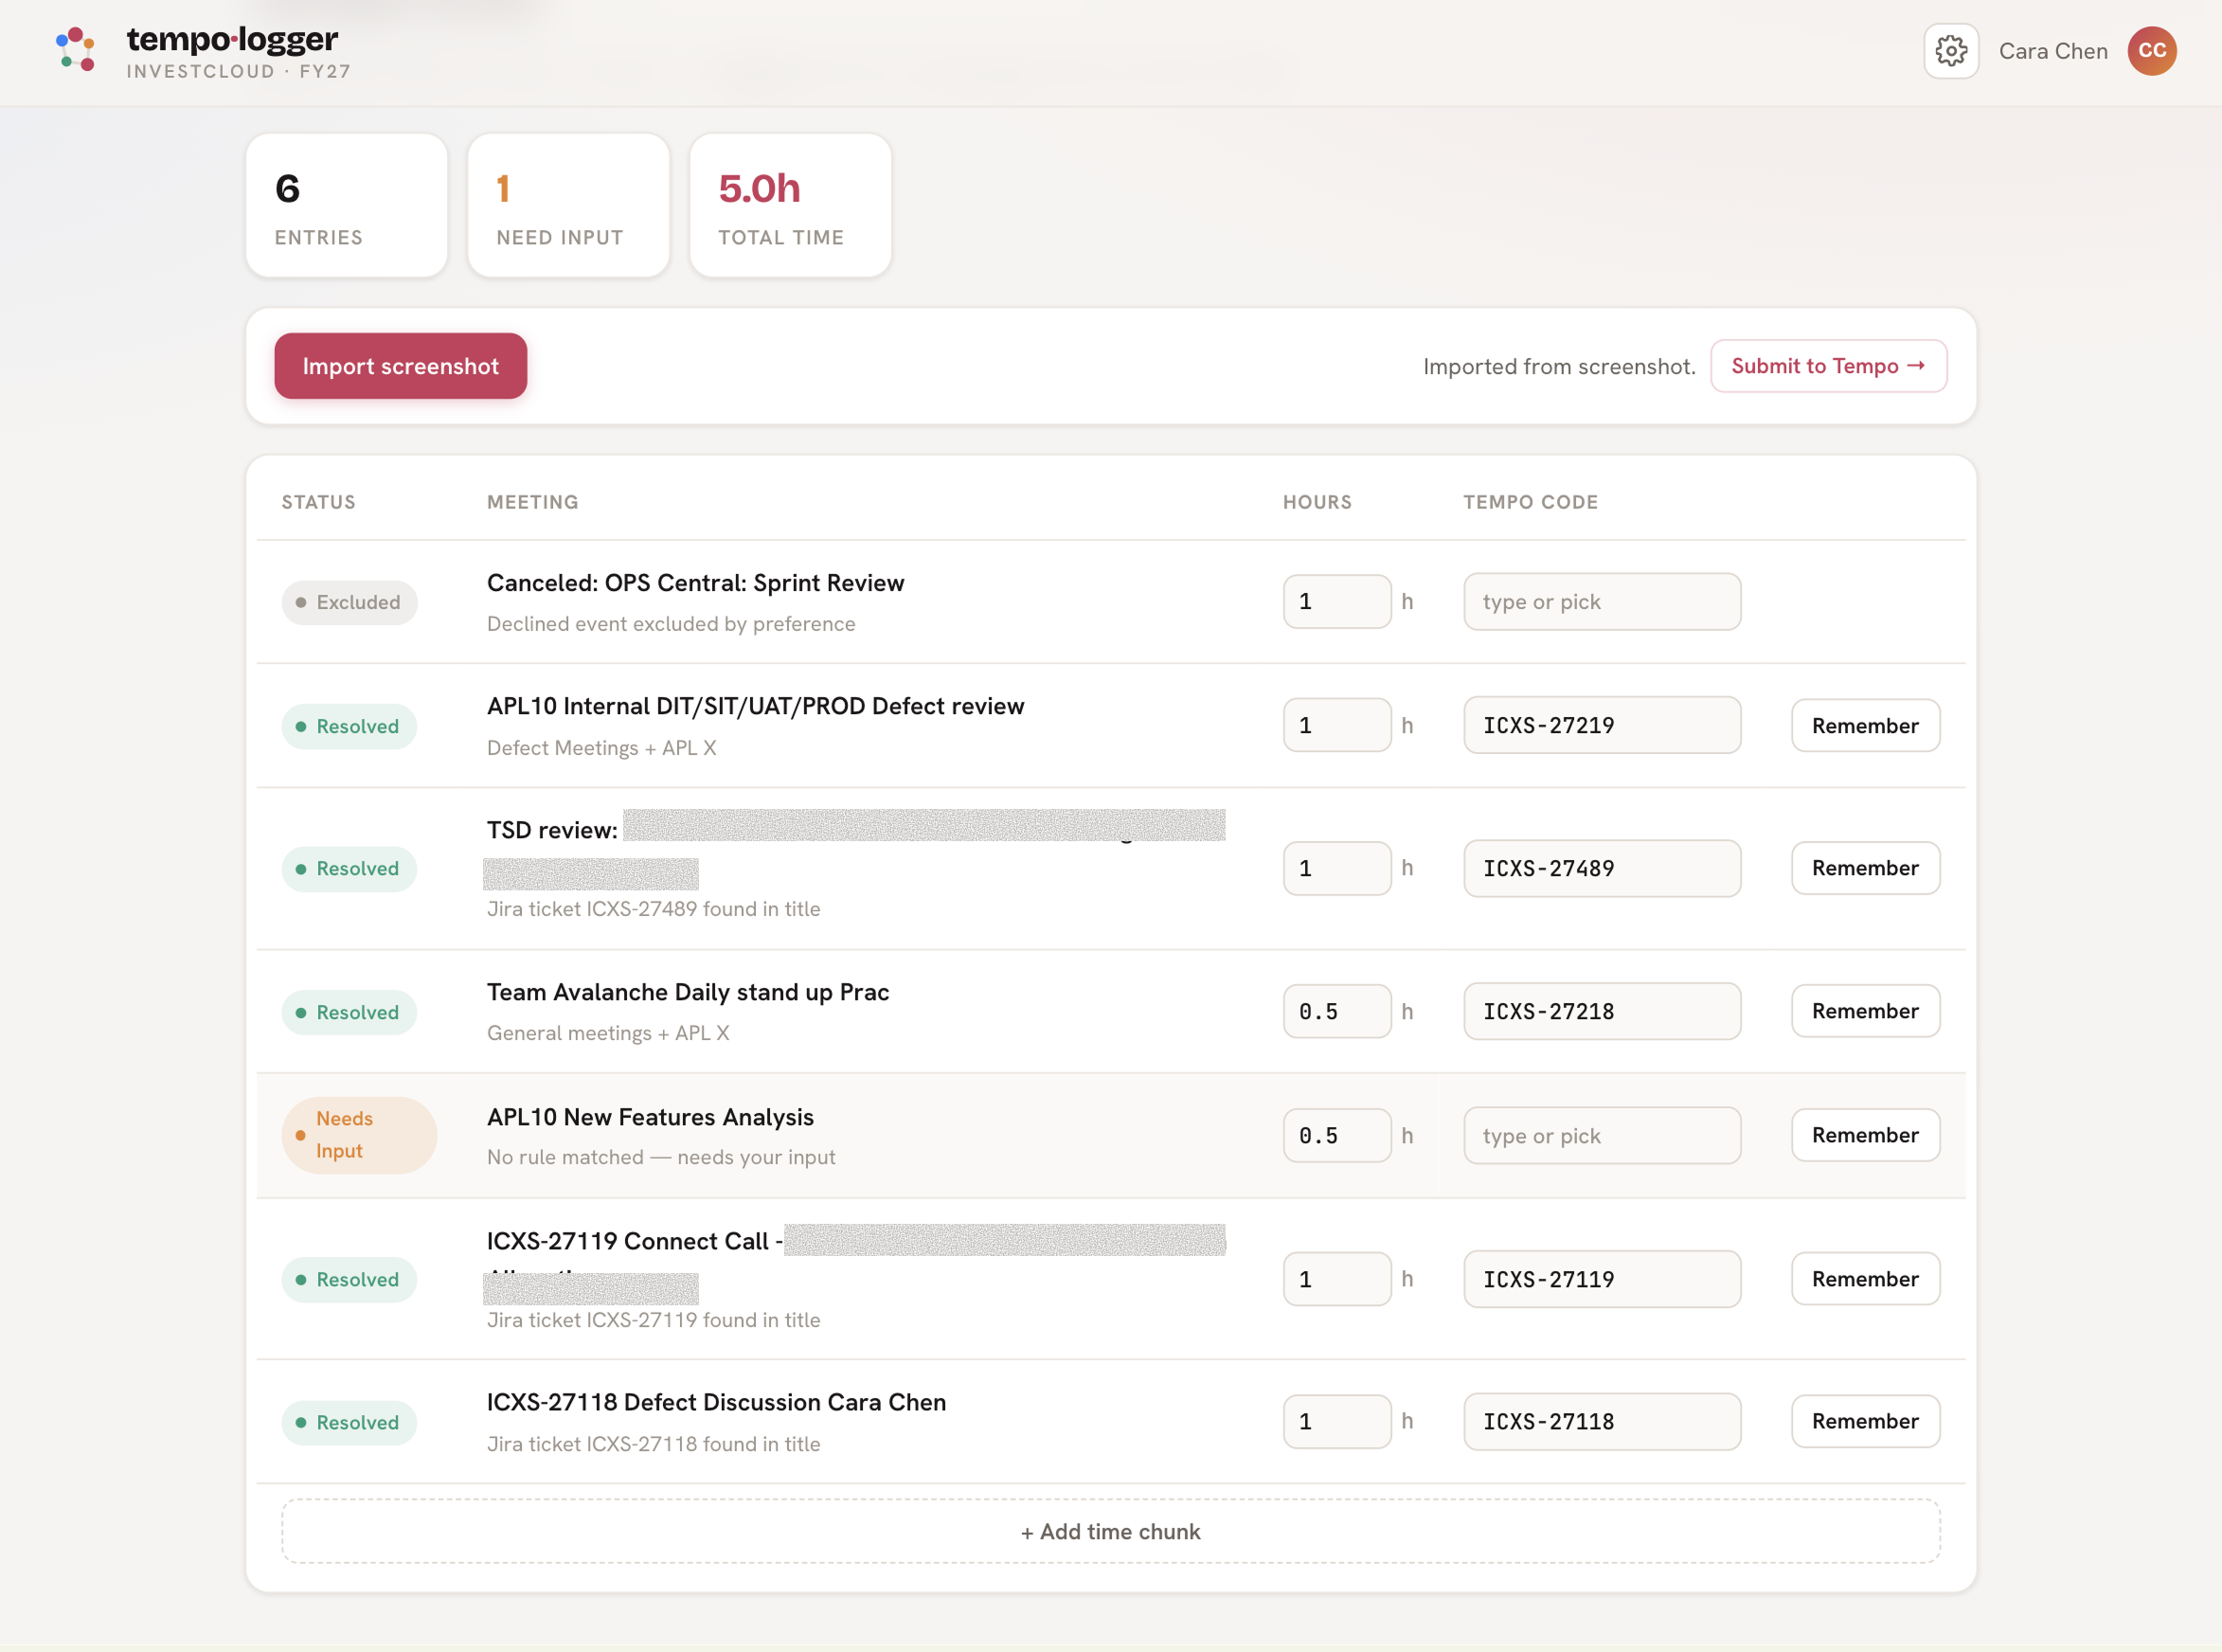
Task: Submit entries to Tempo
Action: (1827, 366)
